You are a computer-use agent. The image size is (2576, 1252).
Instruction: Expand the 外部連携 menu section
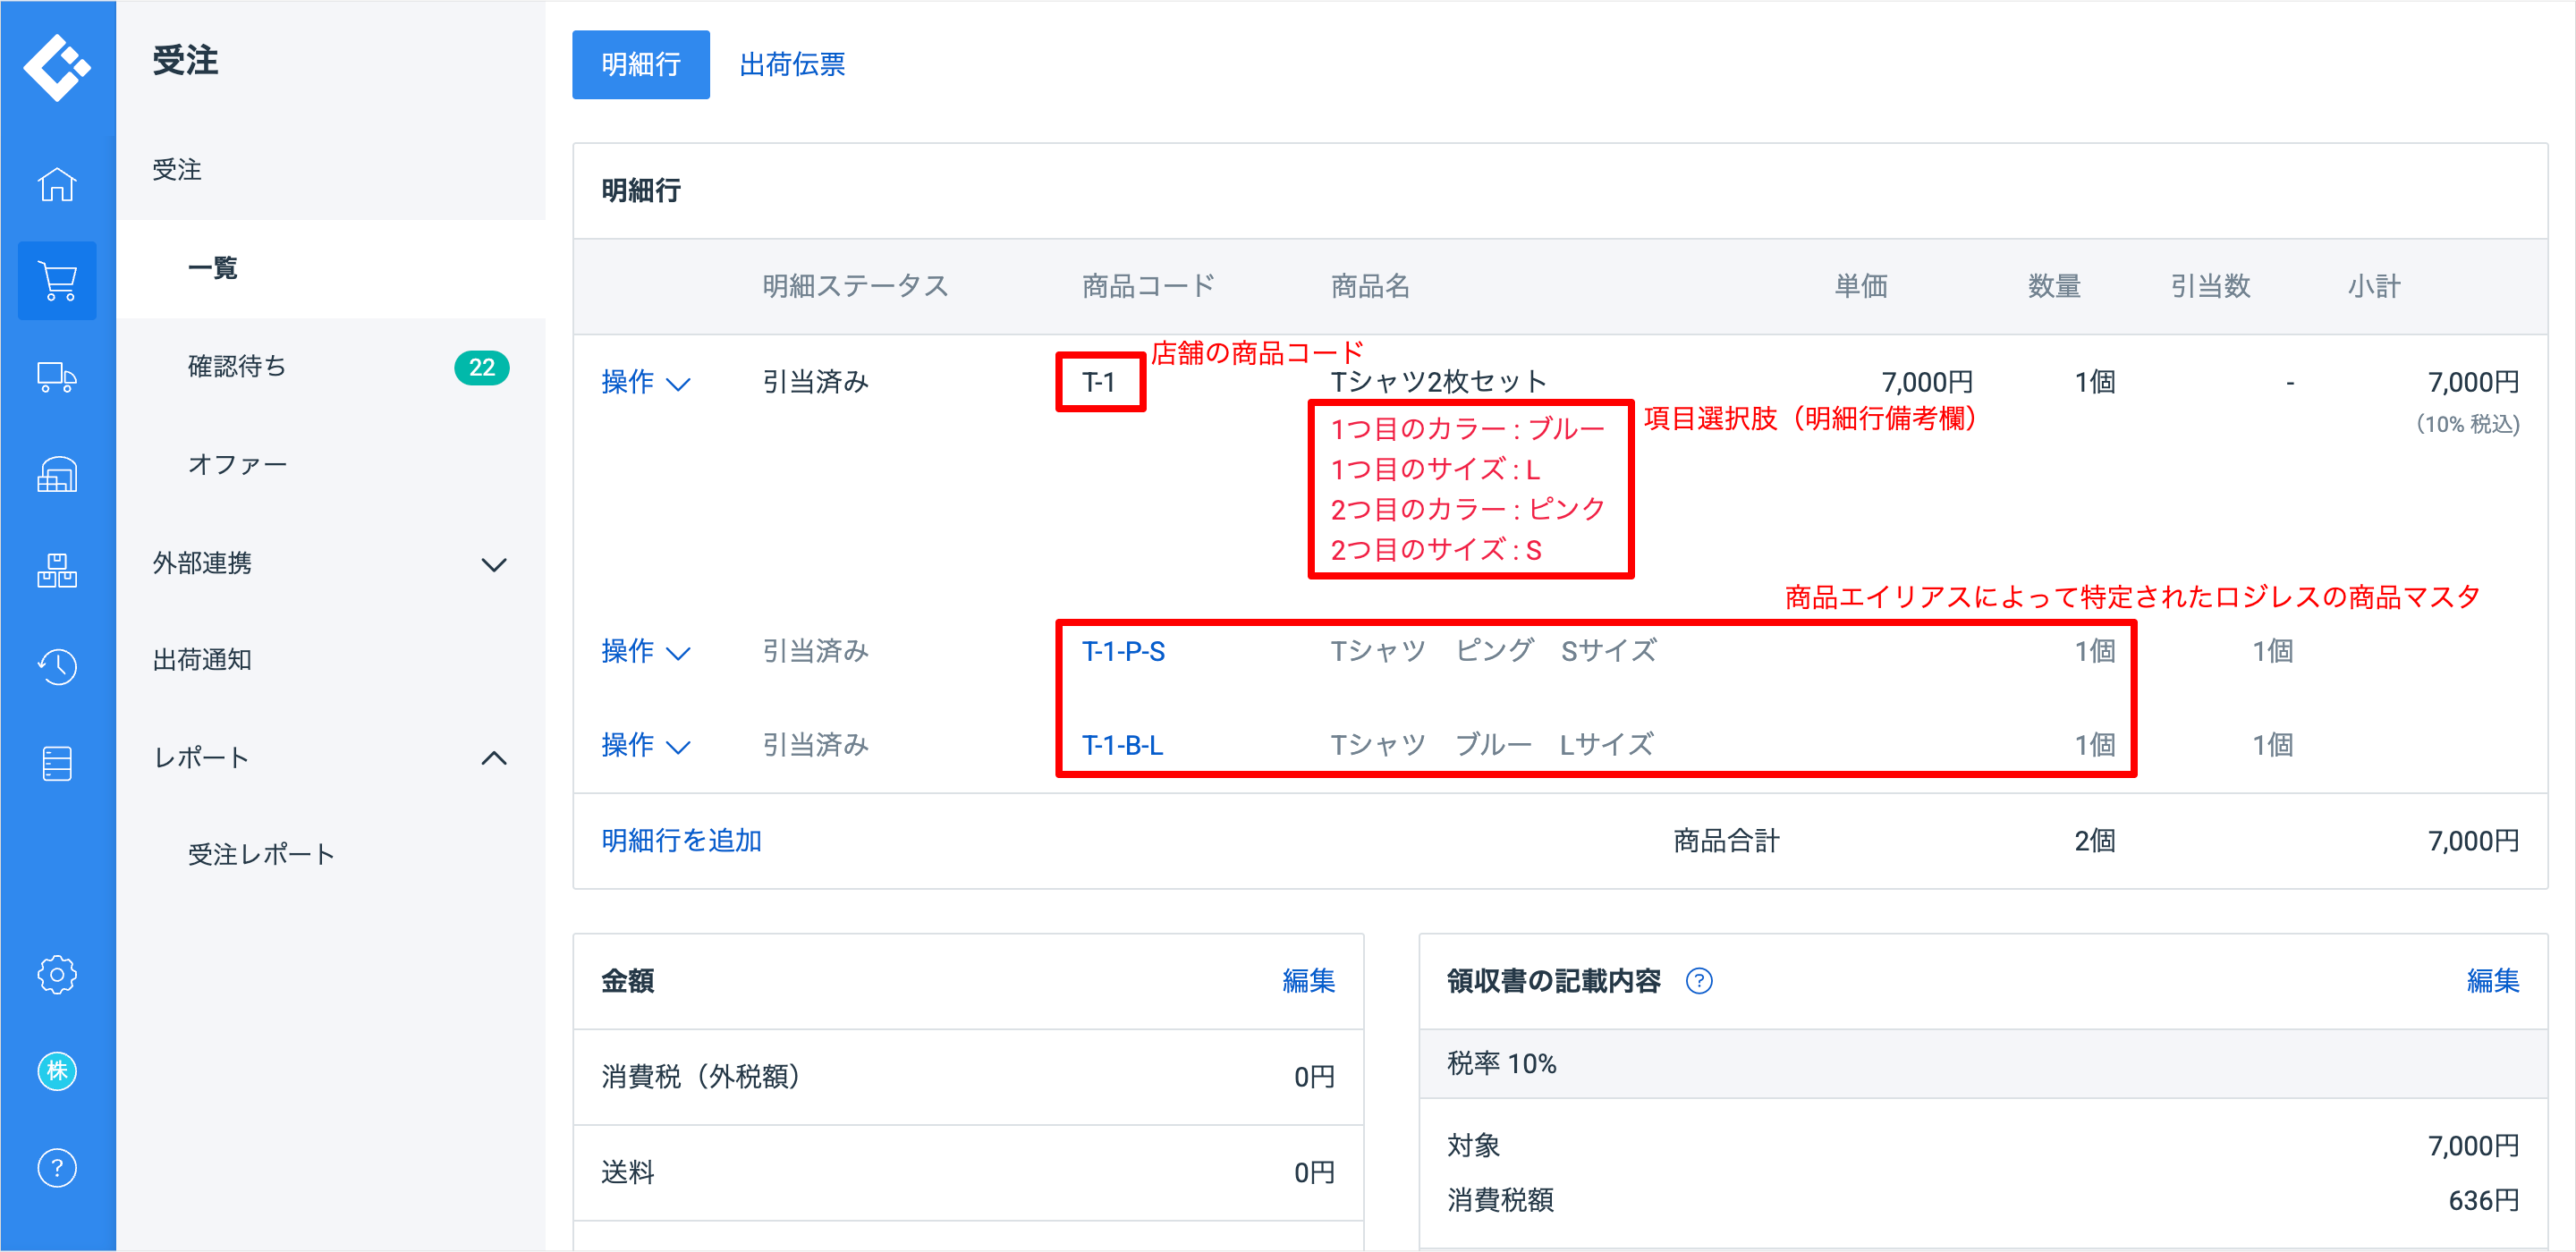[x=493, y=564]
